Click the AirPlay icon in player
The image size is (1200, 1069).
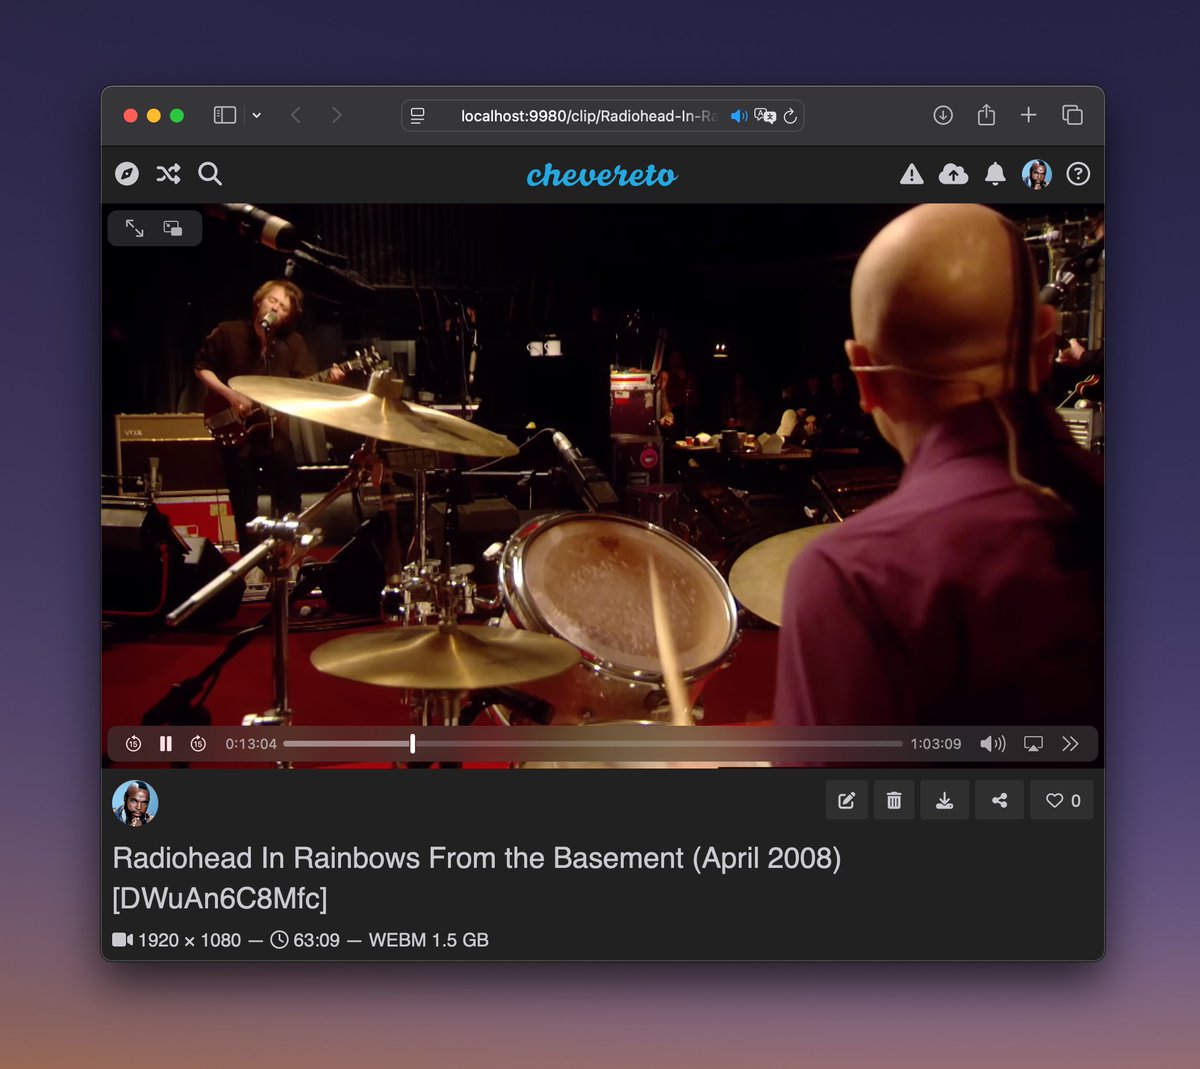click(1034, 743)
